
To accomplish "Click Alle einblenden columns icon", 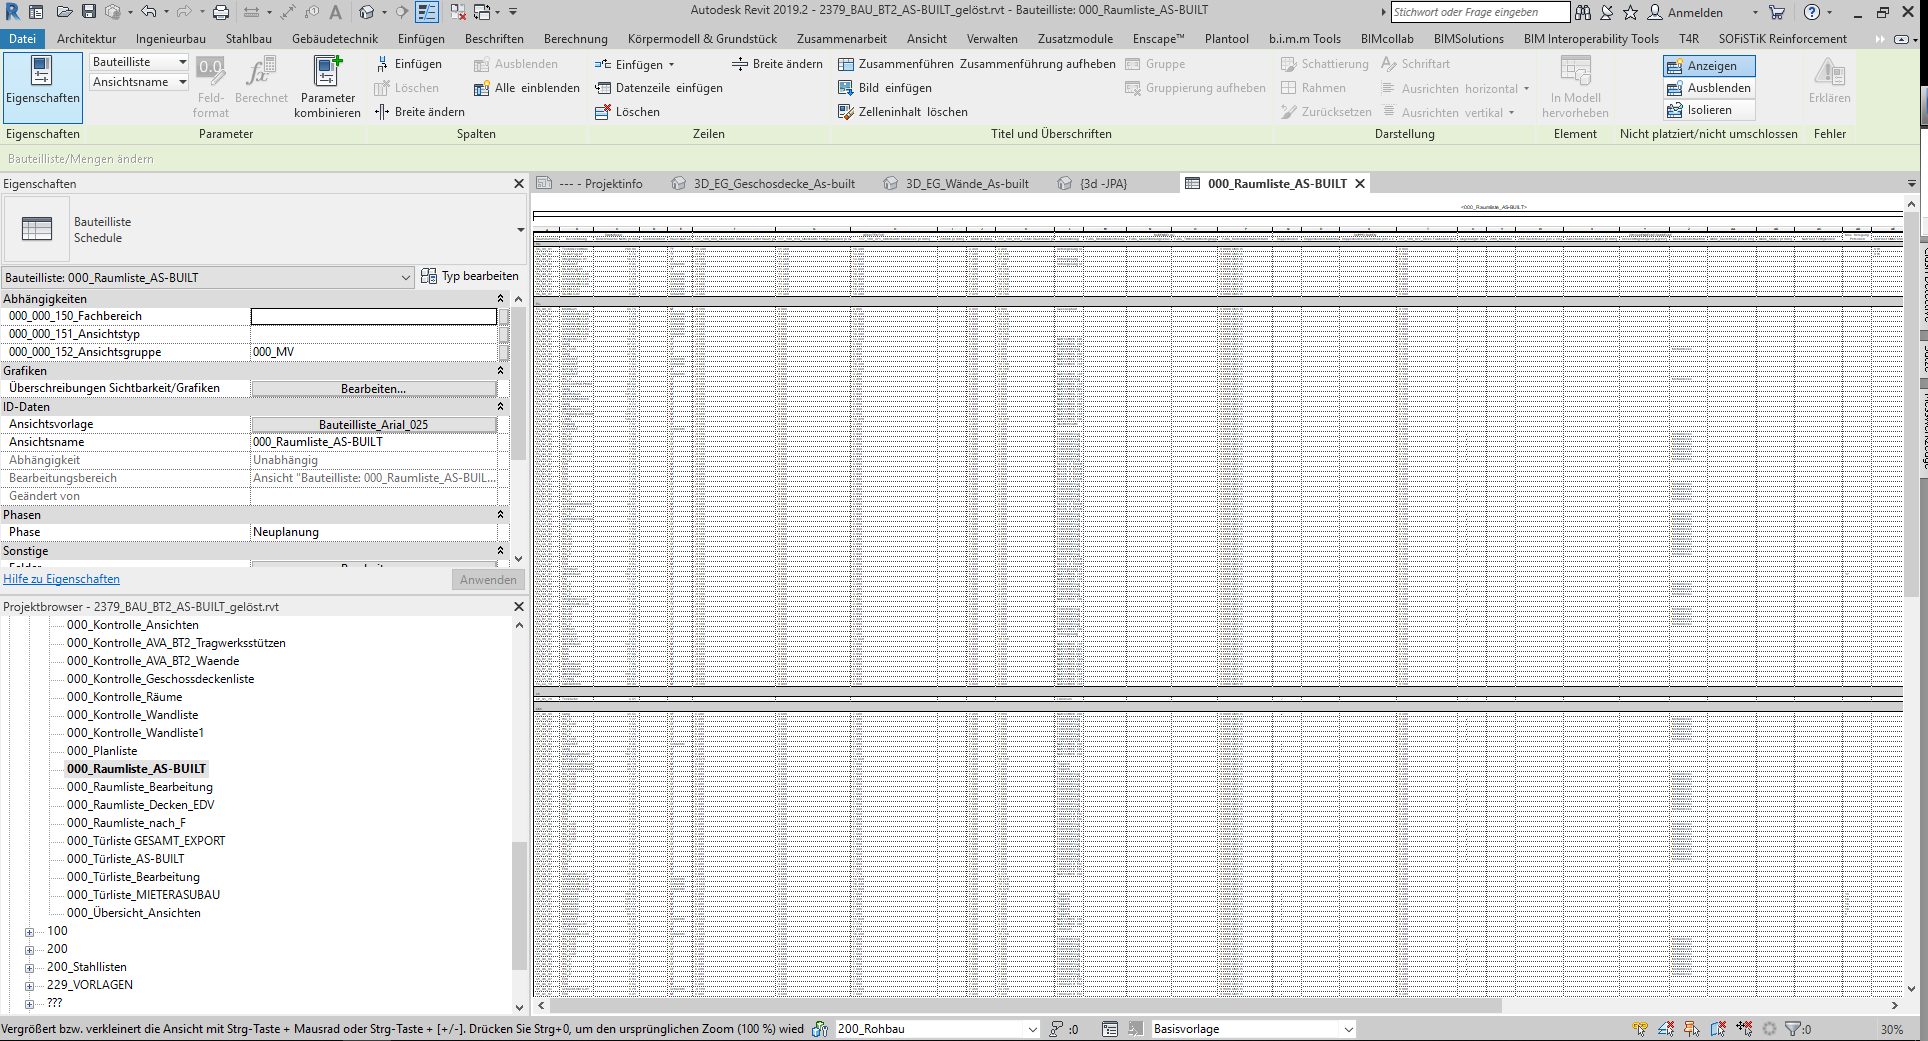I will tap(481, 88).
